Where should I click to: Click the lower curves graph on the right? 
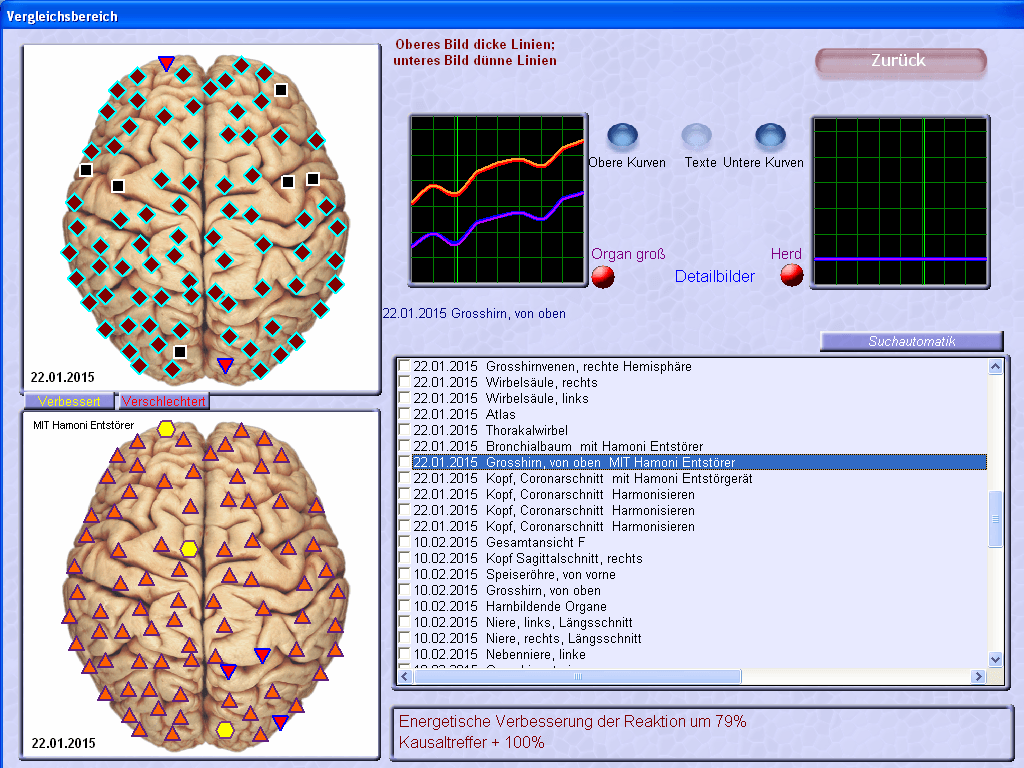(900, 201)
